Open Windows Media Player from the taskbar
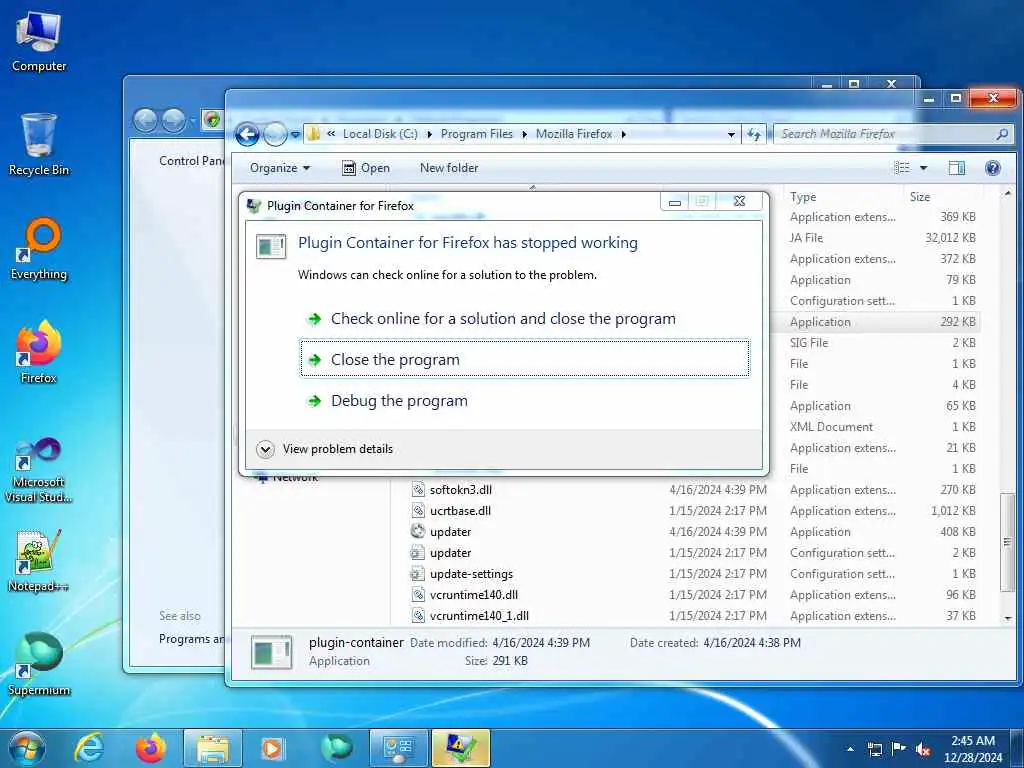1024x768 pixels. [273, 748]
